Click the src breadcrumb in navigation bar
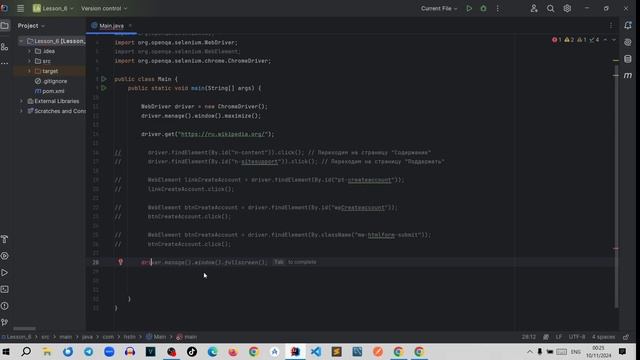 point(45,337)
